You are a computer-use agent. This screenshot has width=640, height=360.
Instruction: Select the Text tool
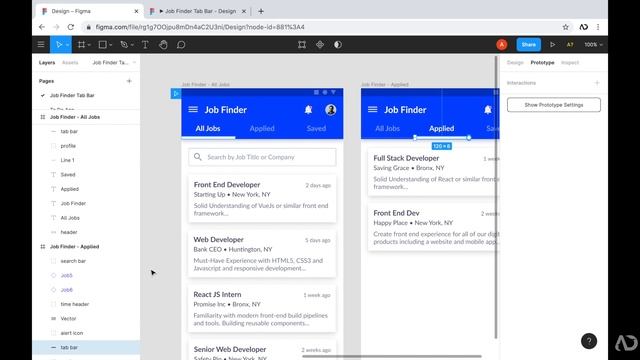[145, 44]
